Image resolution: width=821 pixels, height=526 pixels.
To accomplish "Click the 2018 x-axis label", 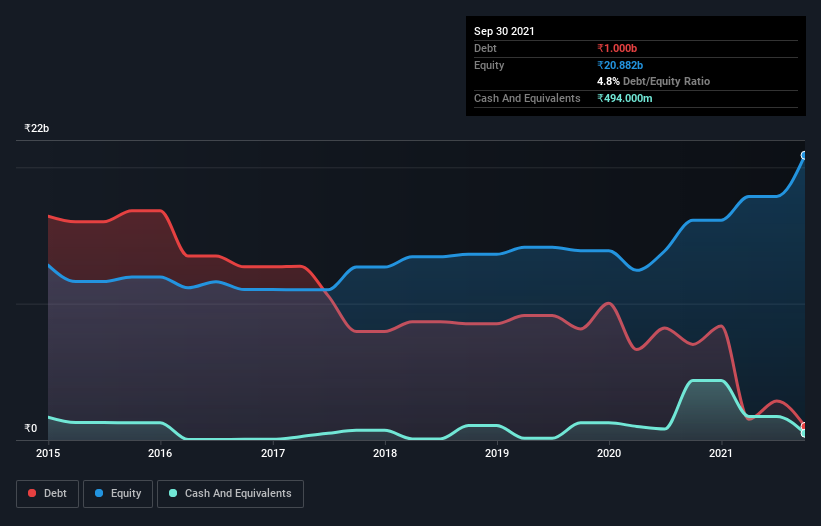I will (x=385, y=453).
